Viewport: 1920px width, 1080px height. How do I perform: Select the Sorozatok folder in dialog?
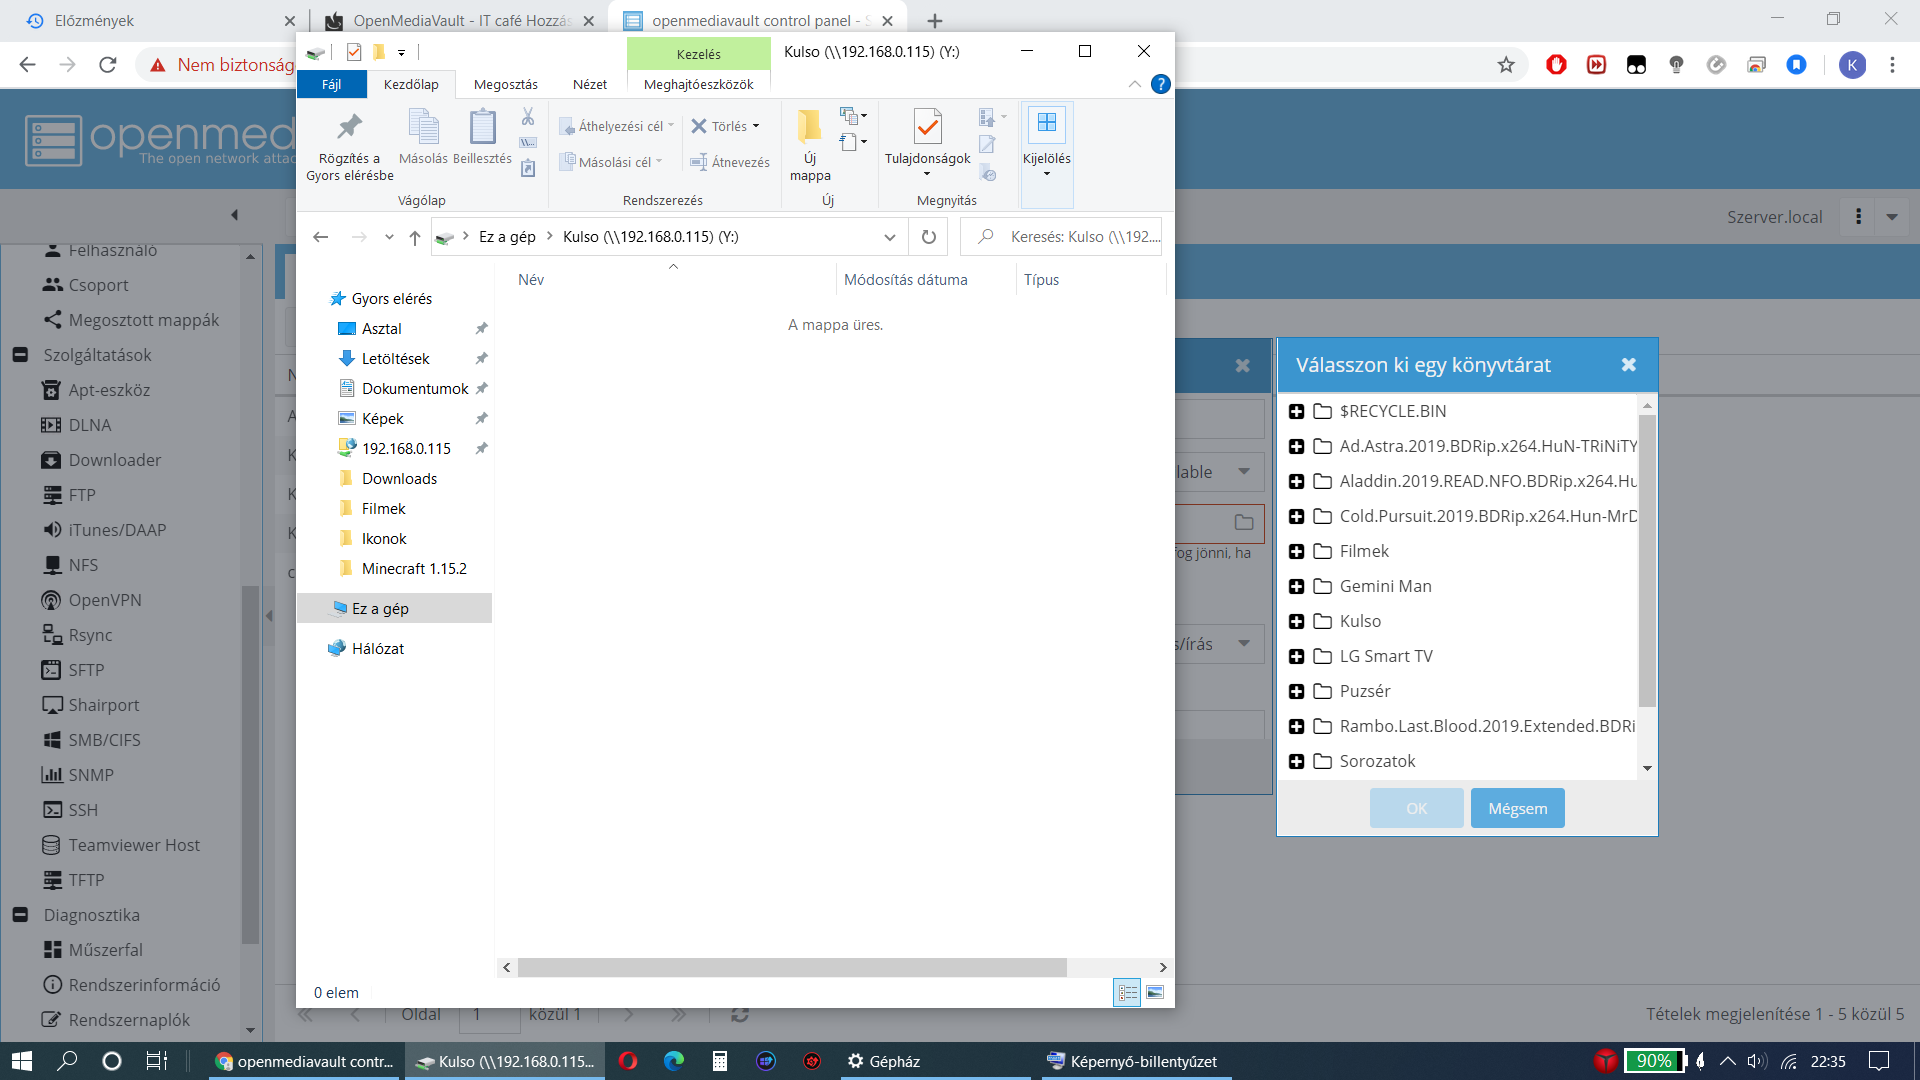(1377, 761)
